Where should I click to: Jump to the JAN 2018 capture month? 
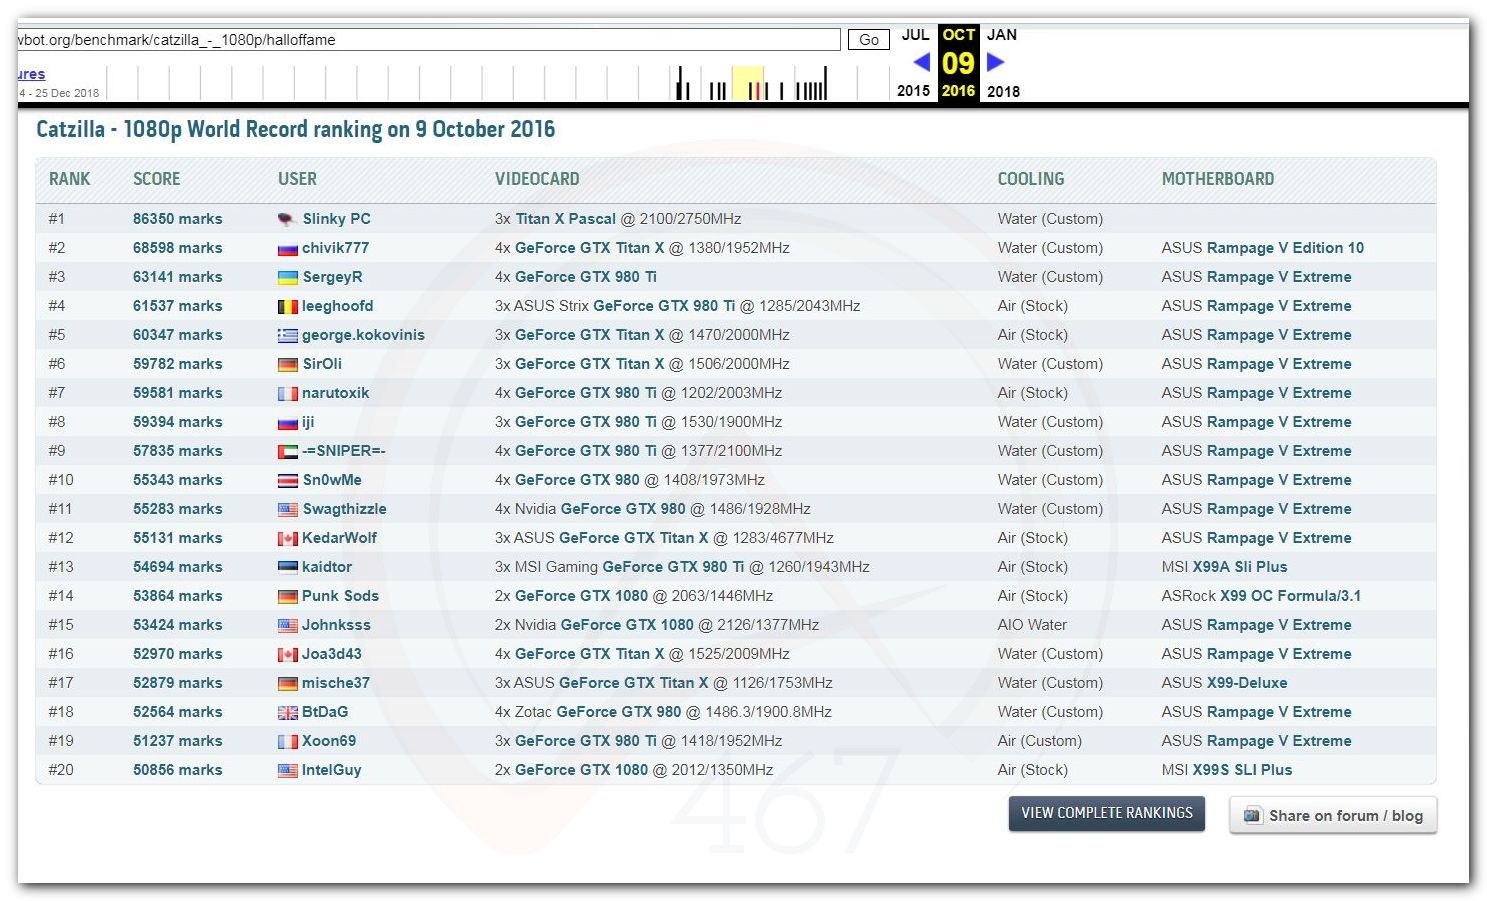pyautogui.click(x=1003, y=62)
